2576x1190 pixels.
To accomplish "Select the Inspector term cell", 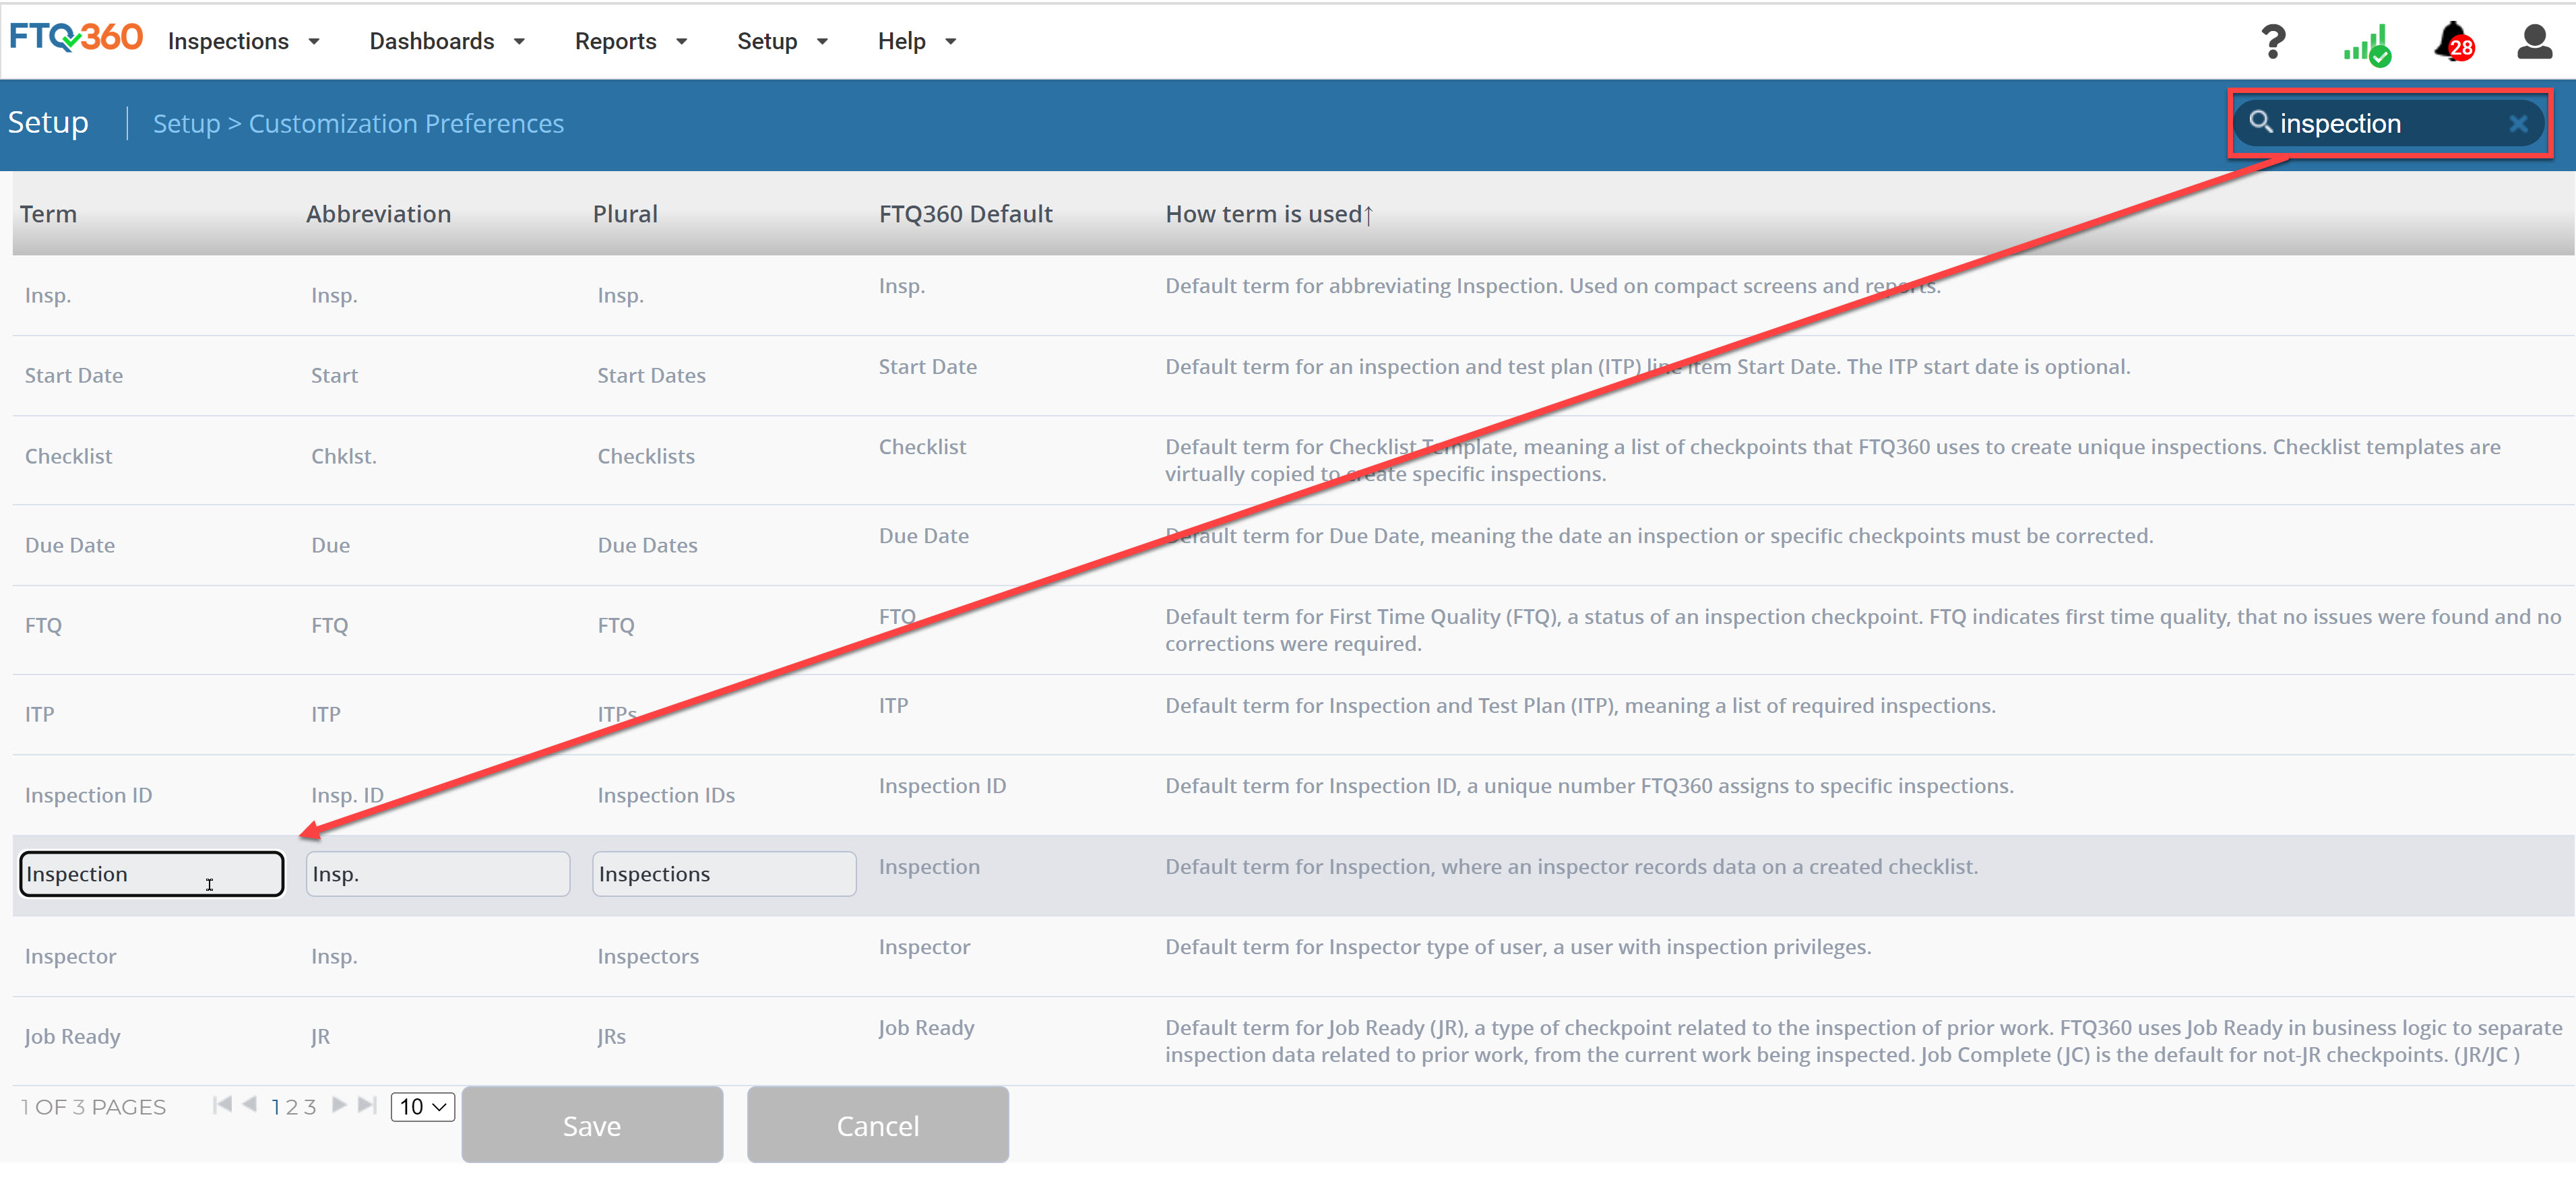I will click(x=70, y=956).
